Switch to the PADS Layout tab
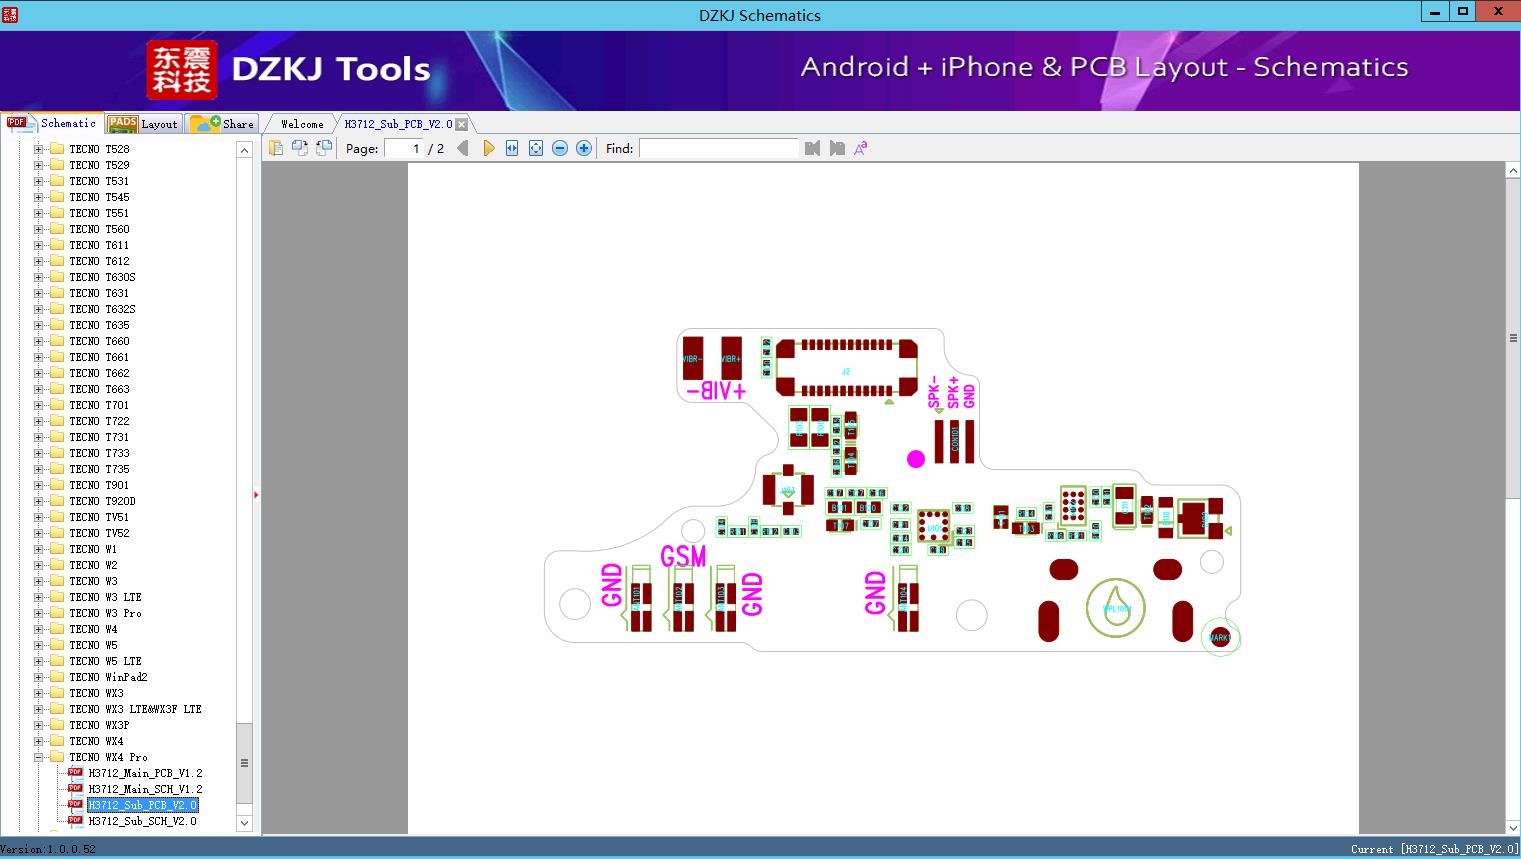Image resolution: width=1521 pixels, height=859 pixels. coord(143,124)
